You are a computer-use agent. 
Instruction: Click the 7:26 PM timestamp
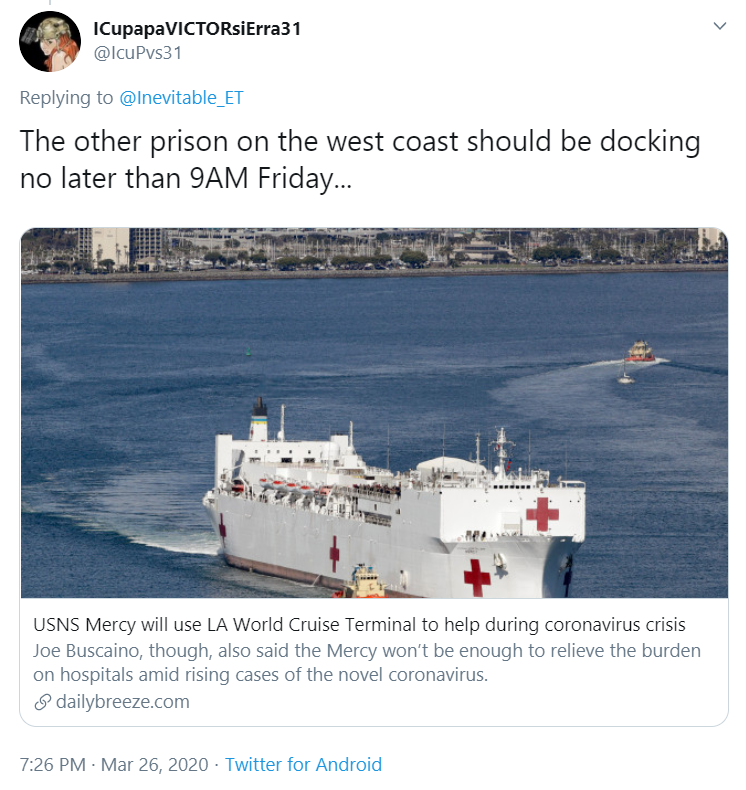point(52,765)
